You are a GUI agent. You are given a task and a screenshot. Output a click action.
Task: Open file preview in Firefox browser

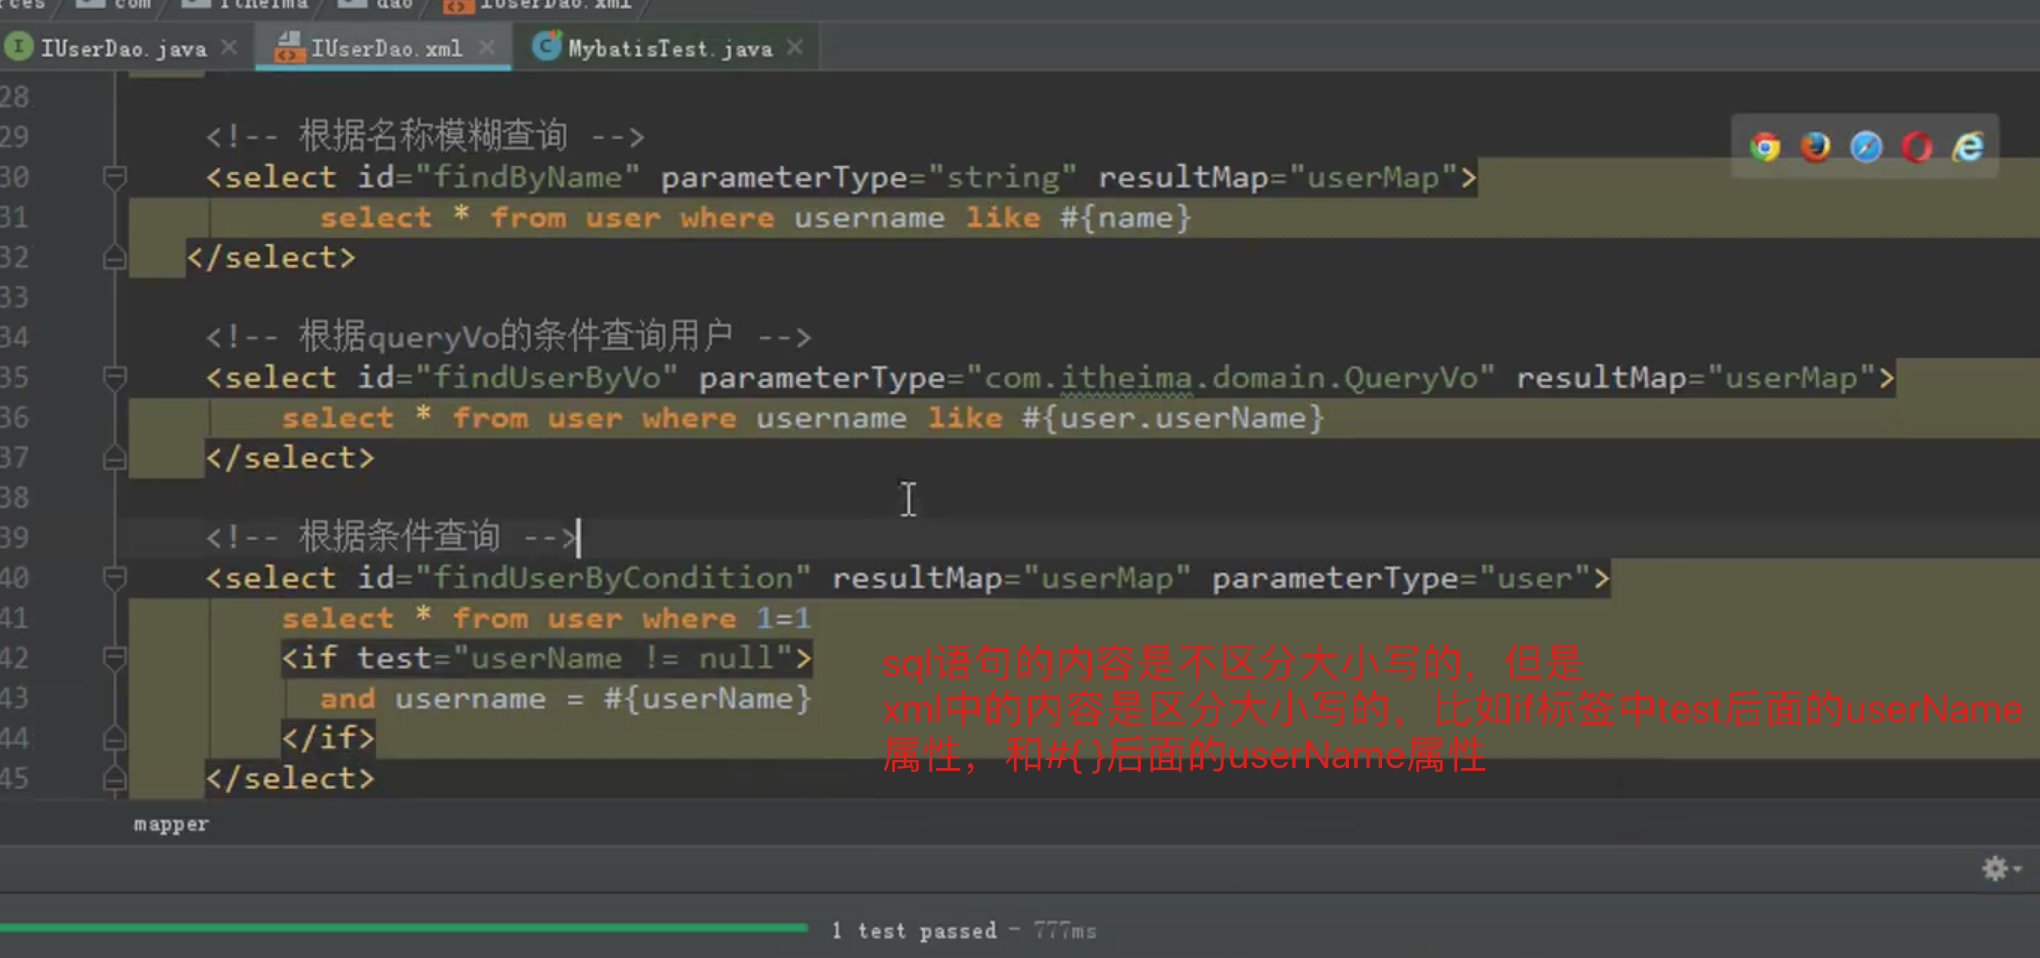pyautogui.click(x=1815, y=147)
